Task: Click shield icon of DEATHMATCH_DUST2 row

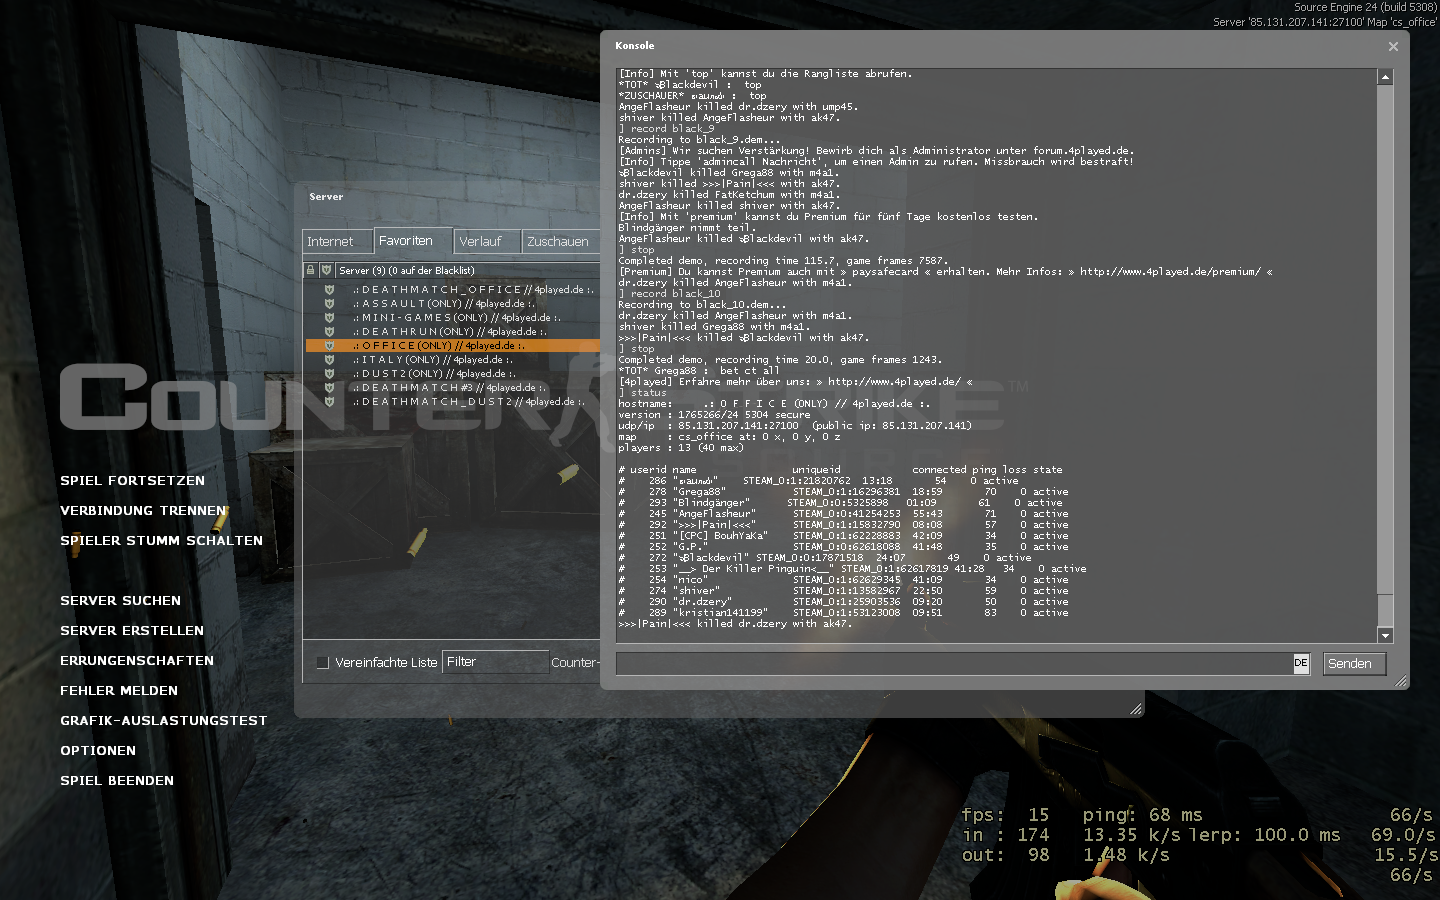Action: click(x=329, y=402)
